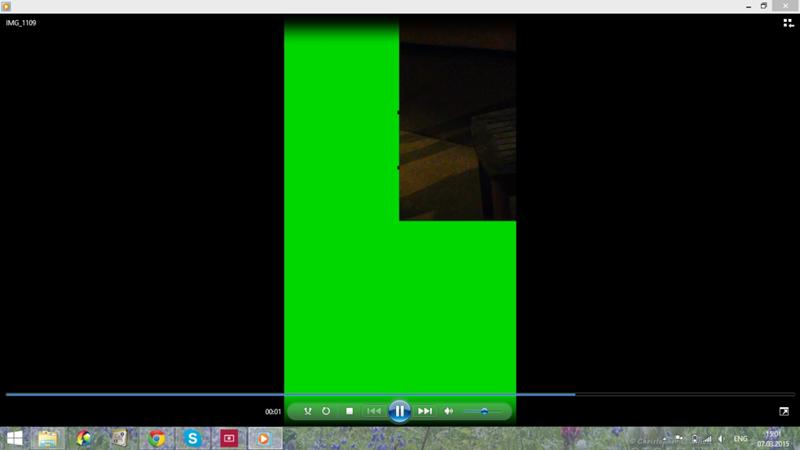800x450 pixels.
Task: Click the Media Player title bar icon
Action: (6, 6)
